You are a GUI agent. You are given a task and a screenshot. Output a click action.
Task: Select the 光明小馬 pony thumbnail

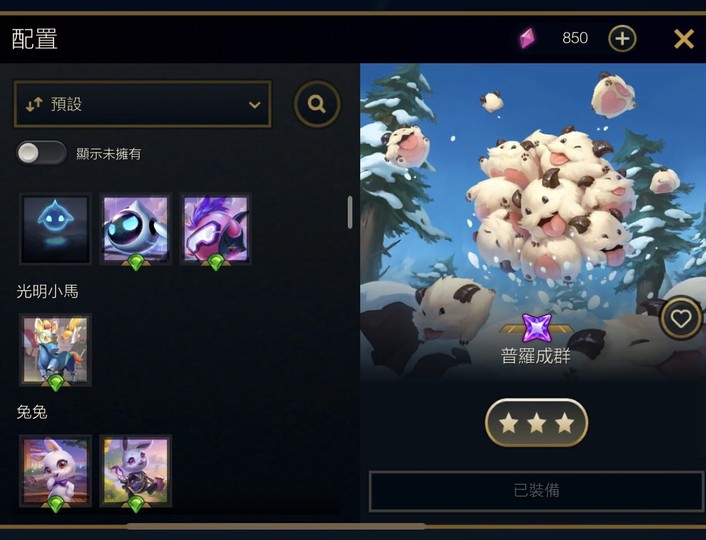[55, 350]
